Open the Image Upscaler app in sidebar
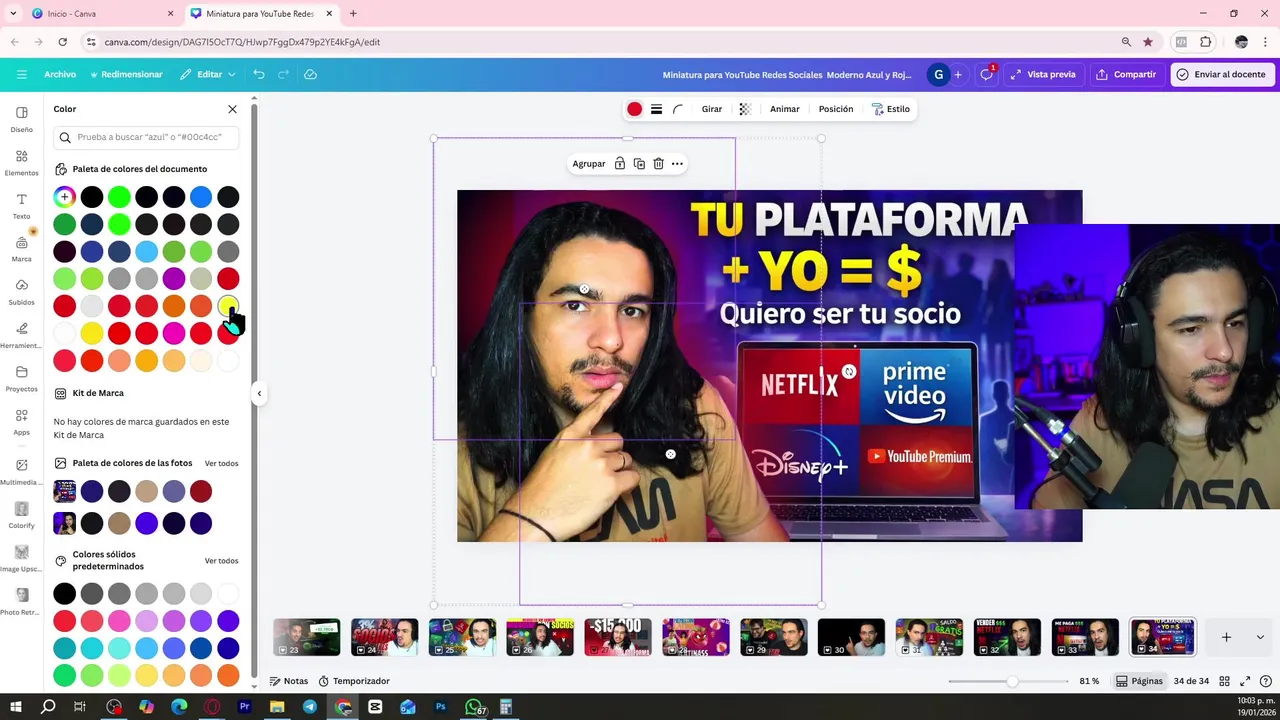Image resolution: width=1280 pixels, height=720 pixels. [x=21, y=558]
